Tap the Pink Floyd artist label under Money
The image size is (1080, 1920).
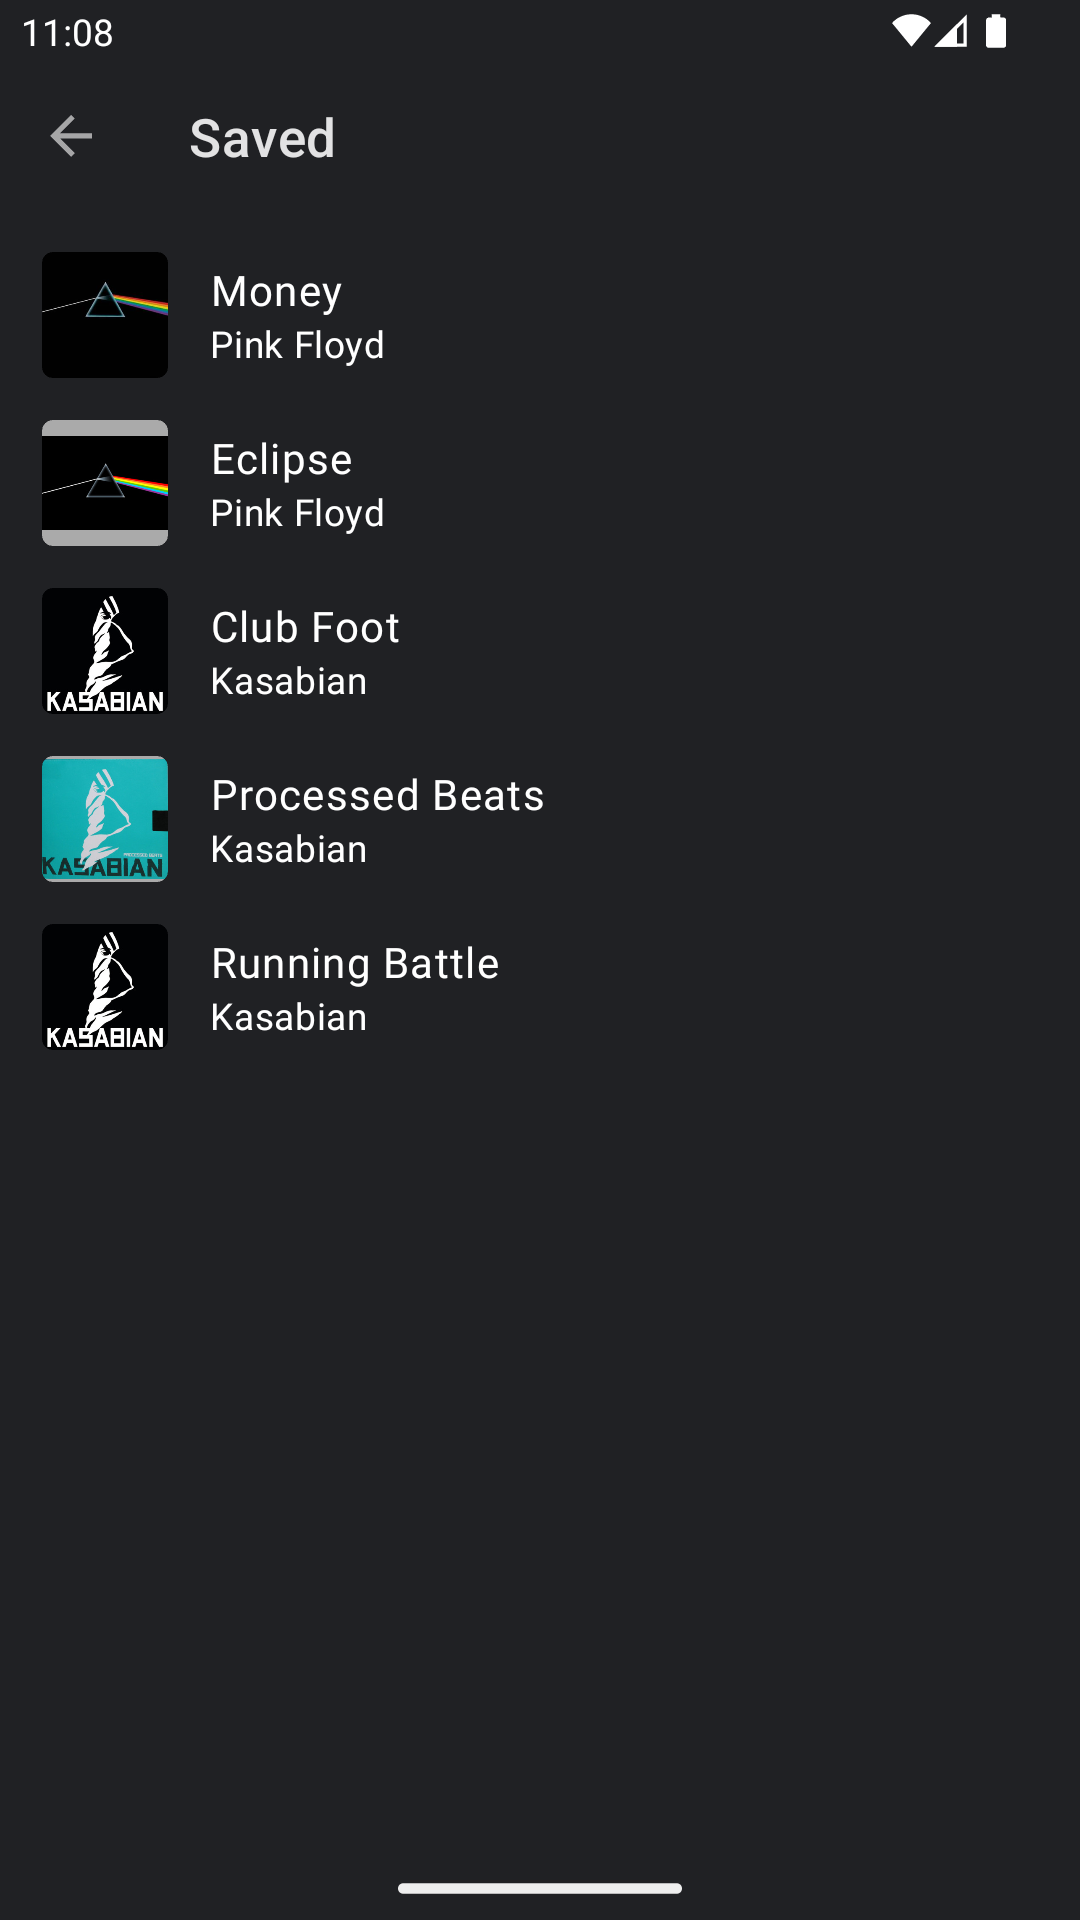click(298, 346)
